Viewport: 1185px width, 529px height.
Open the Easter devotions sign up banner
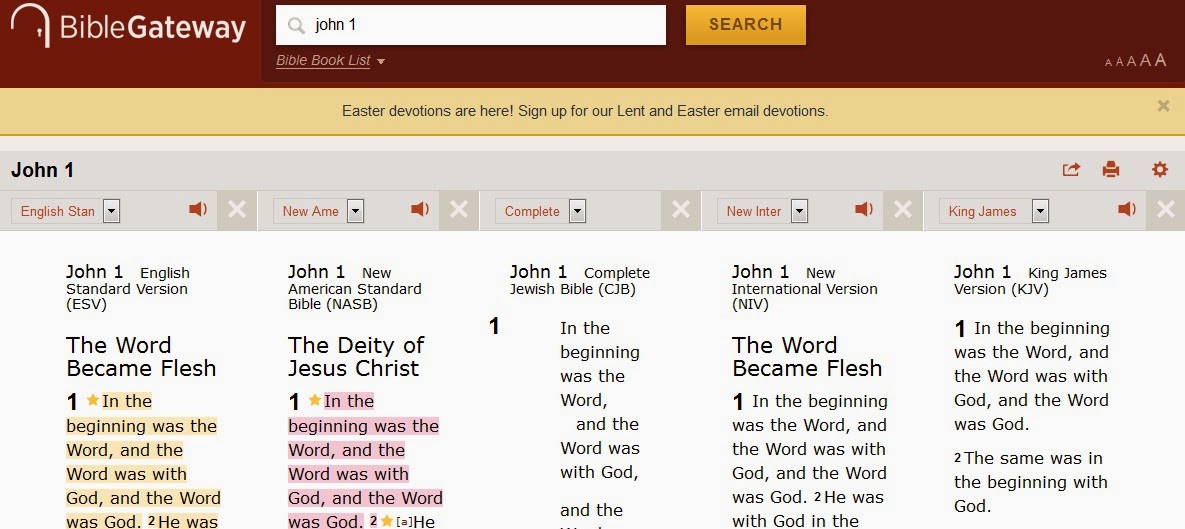tap(585, 111)
